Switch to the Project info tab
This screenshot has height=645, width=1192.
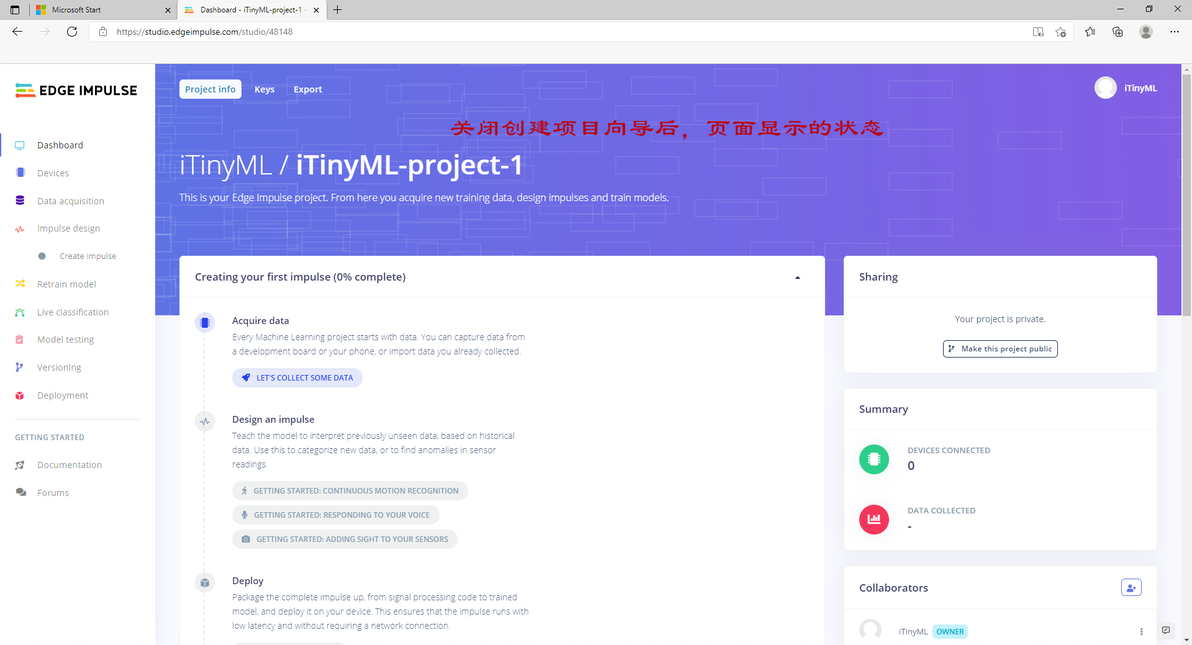pyautogui.click(x=211, y=89)
